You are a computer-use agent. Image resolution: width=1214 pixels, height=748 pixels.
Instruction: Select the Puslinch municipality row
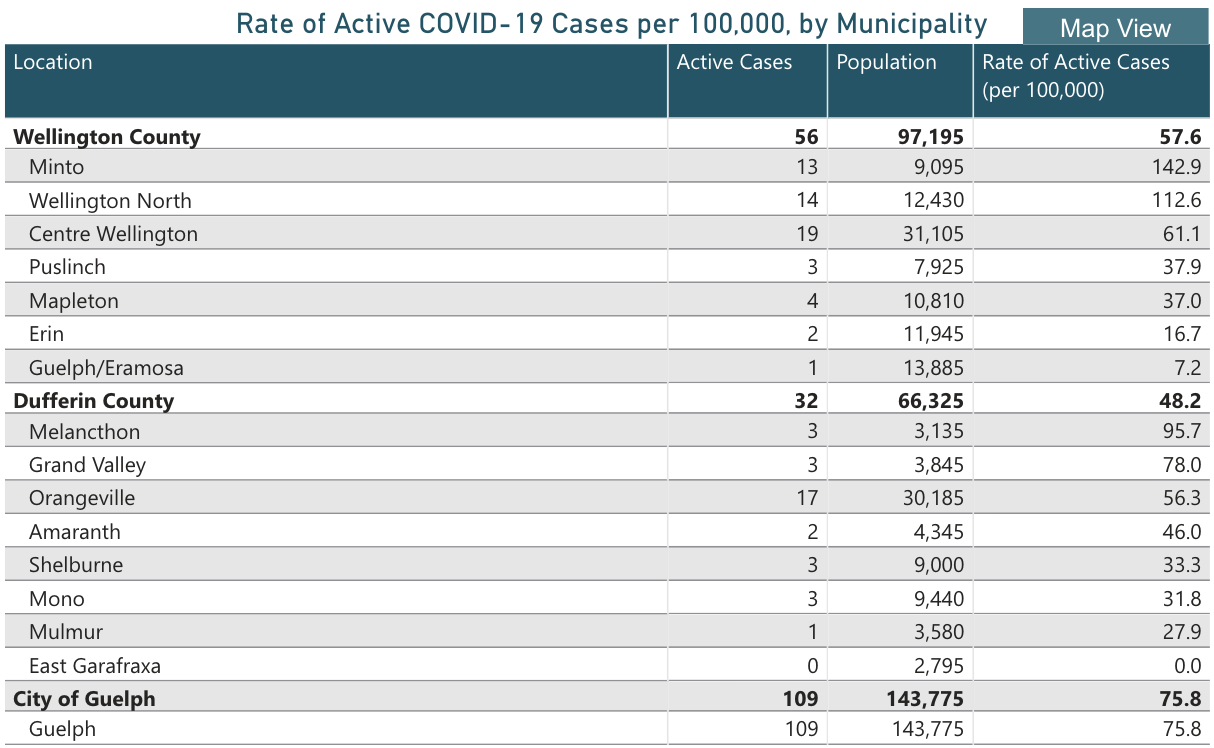pyautogui.click(x=67, y=267)
